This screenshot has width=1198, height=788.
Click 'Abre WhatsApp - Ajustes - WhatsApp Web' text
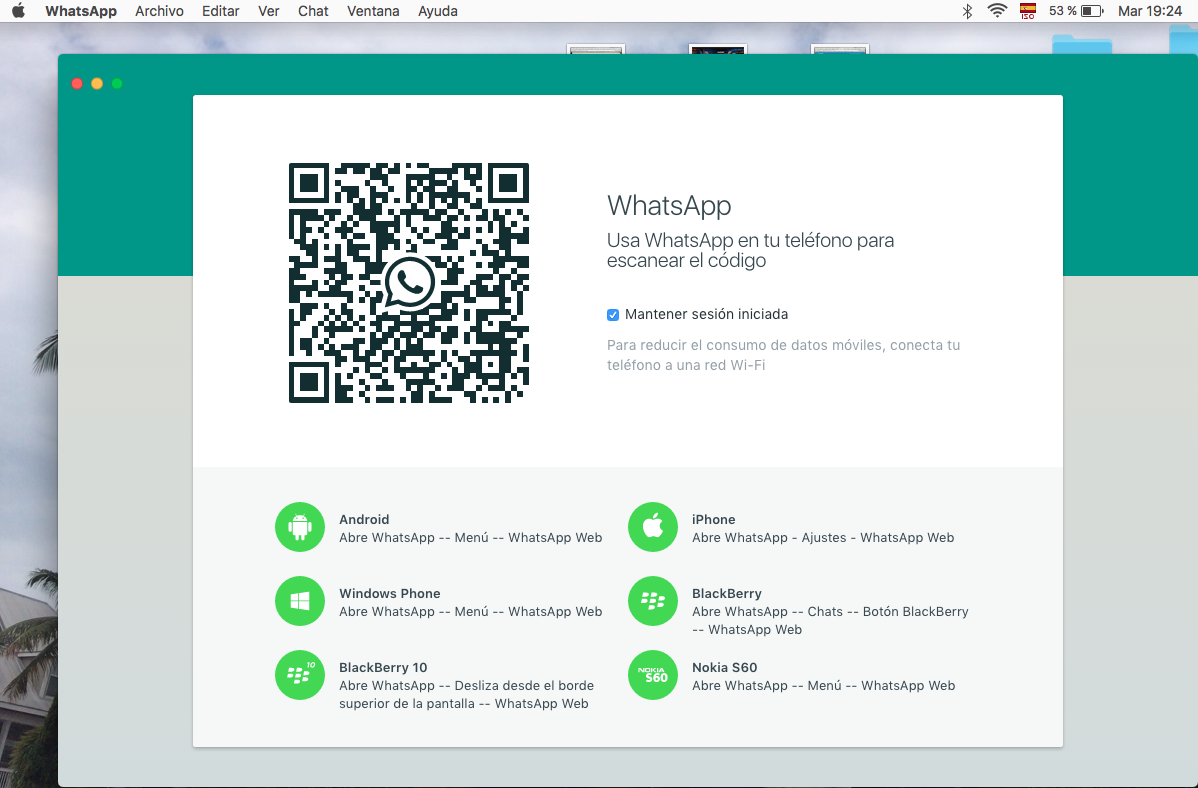823,538
